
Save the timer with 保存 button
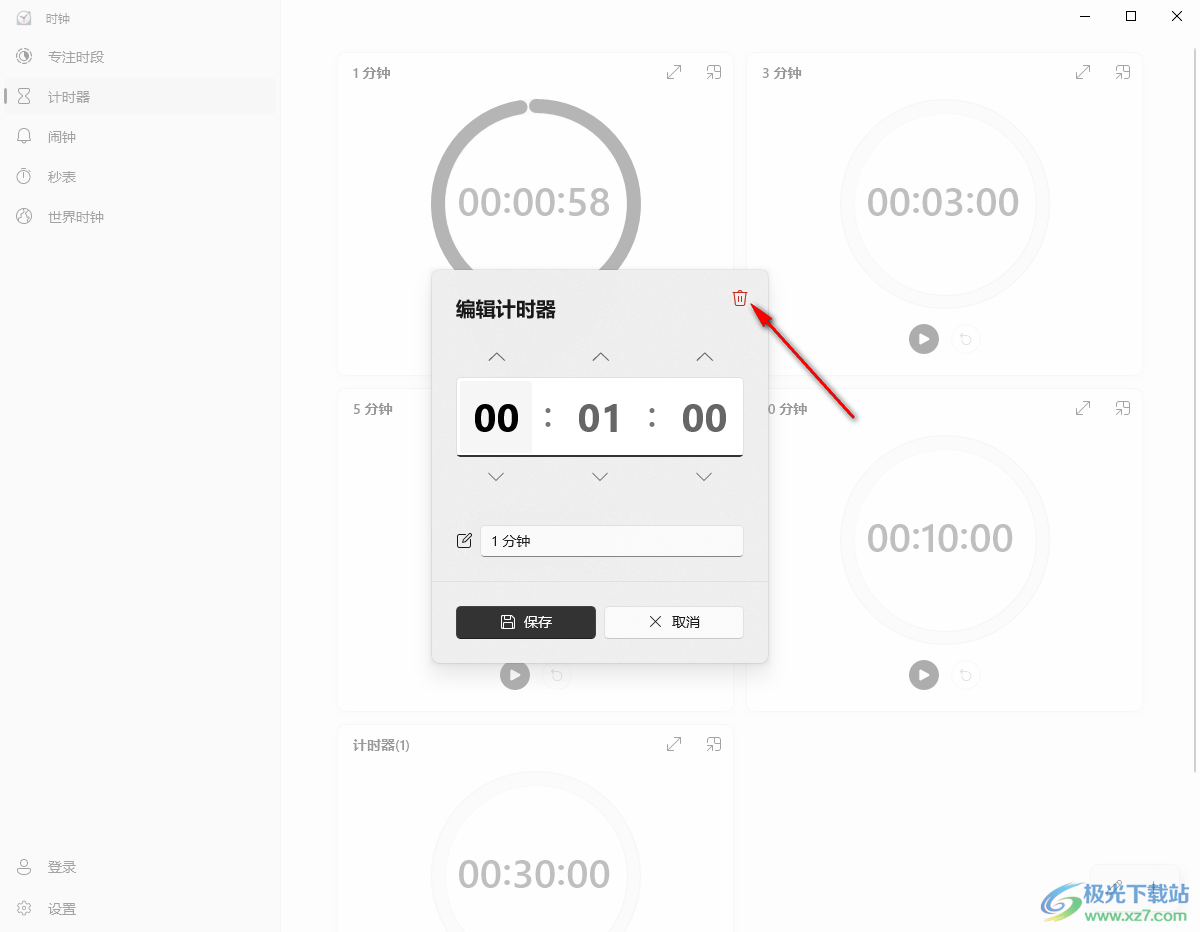coord(526,622)
